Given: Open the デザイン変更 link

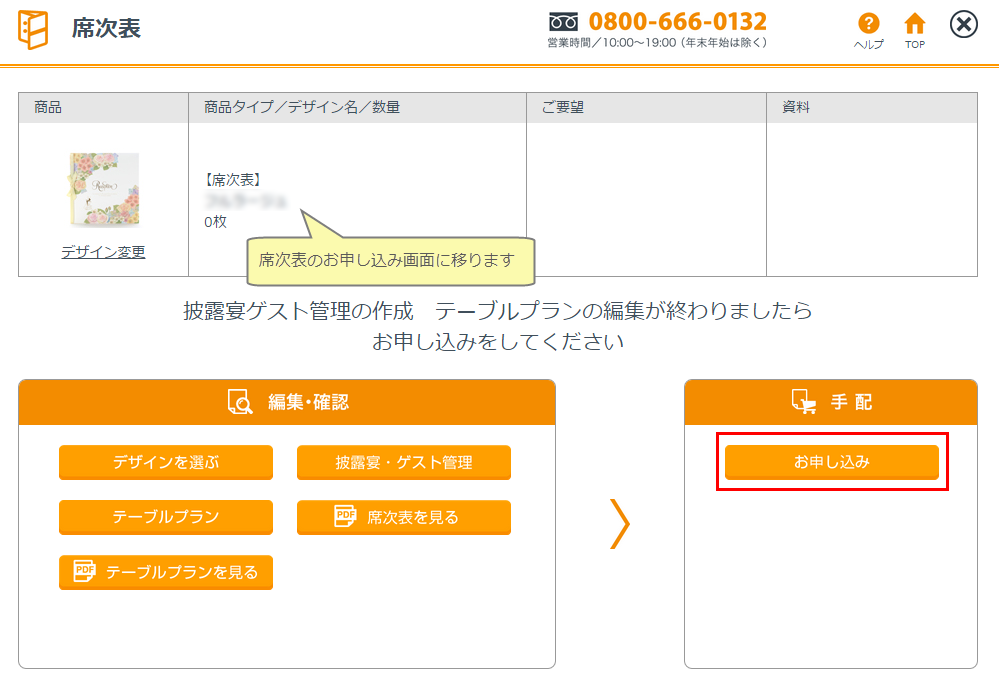Looking at the screenshot, I should (x=103, y=252).
